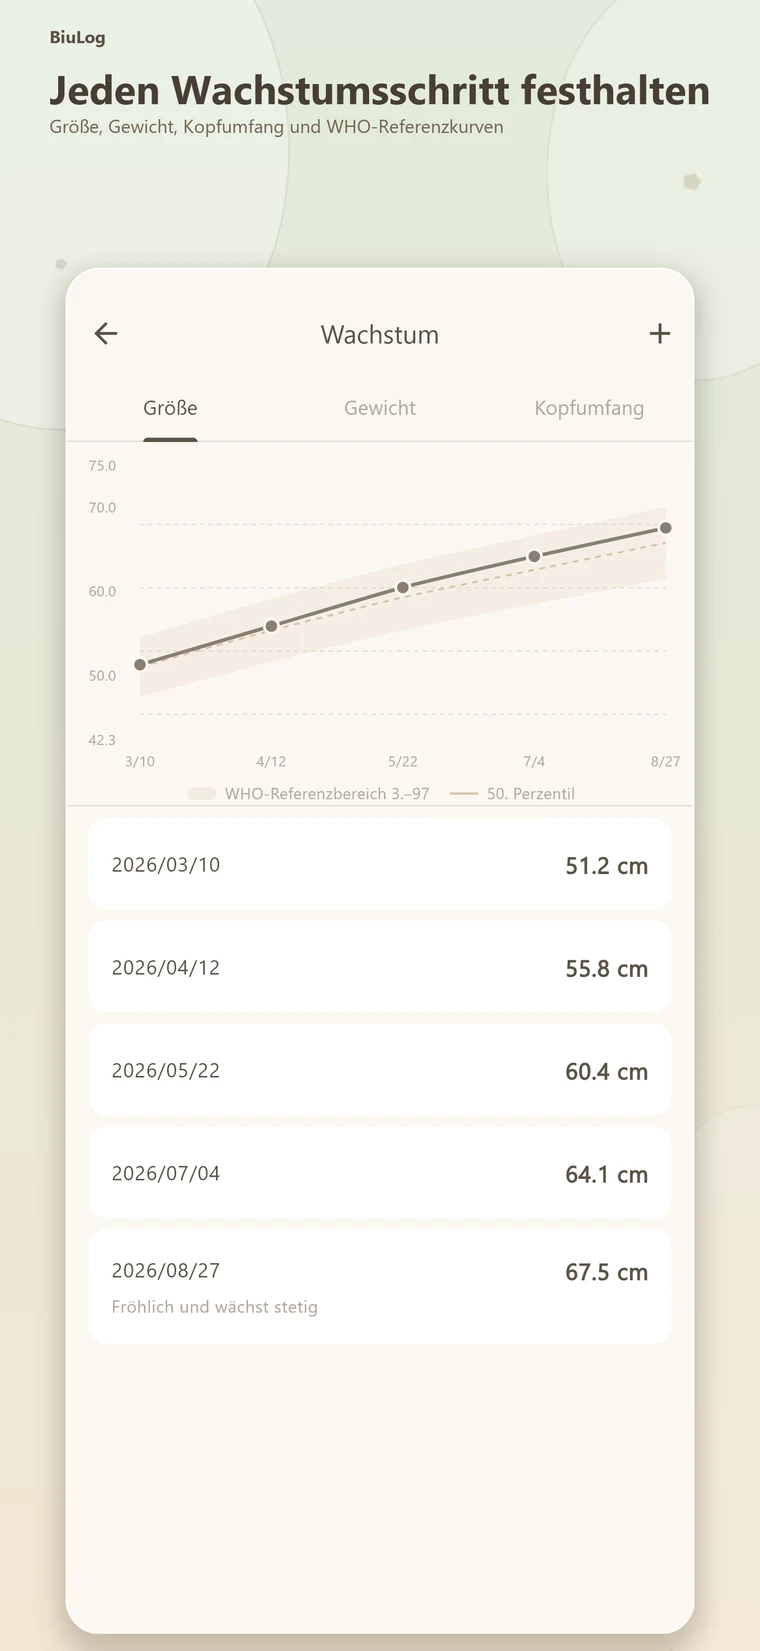Open the 64.1 cm entry from 2026/07/04

380,1173
